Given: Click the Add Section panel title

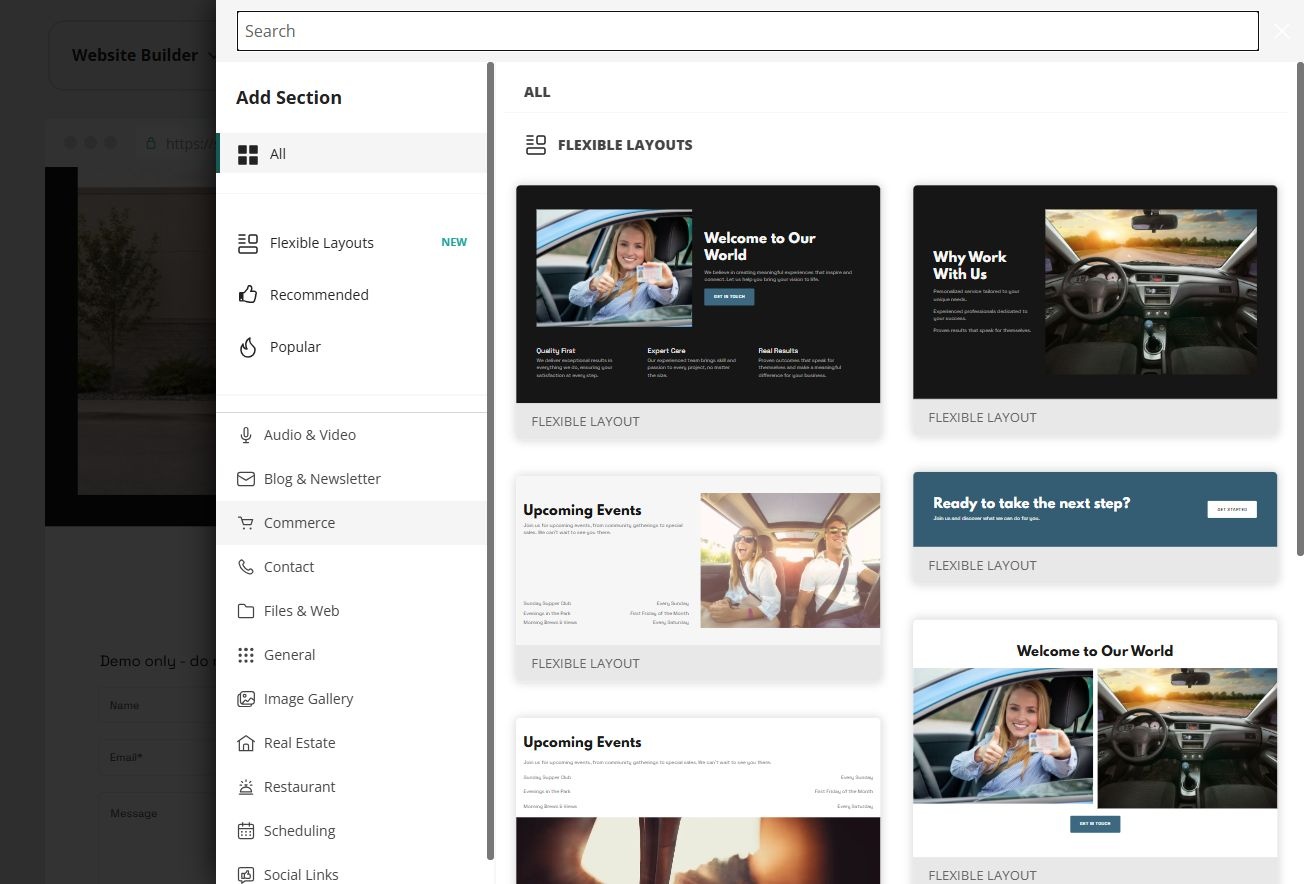Looking at the screenshot, I should 289,97.
